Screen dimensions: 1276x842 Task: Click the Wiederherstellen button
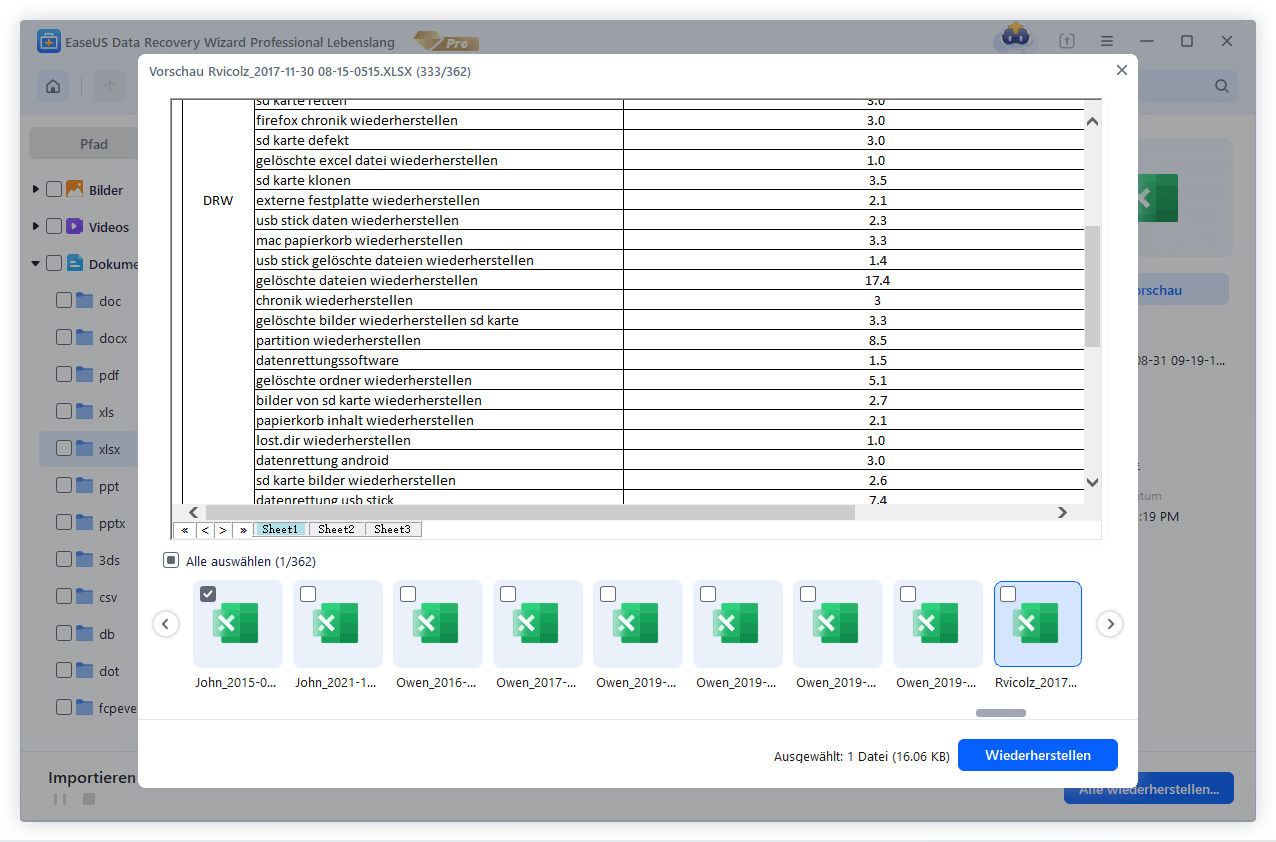coord(1038,755)
